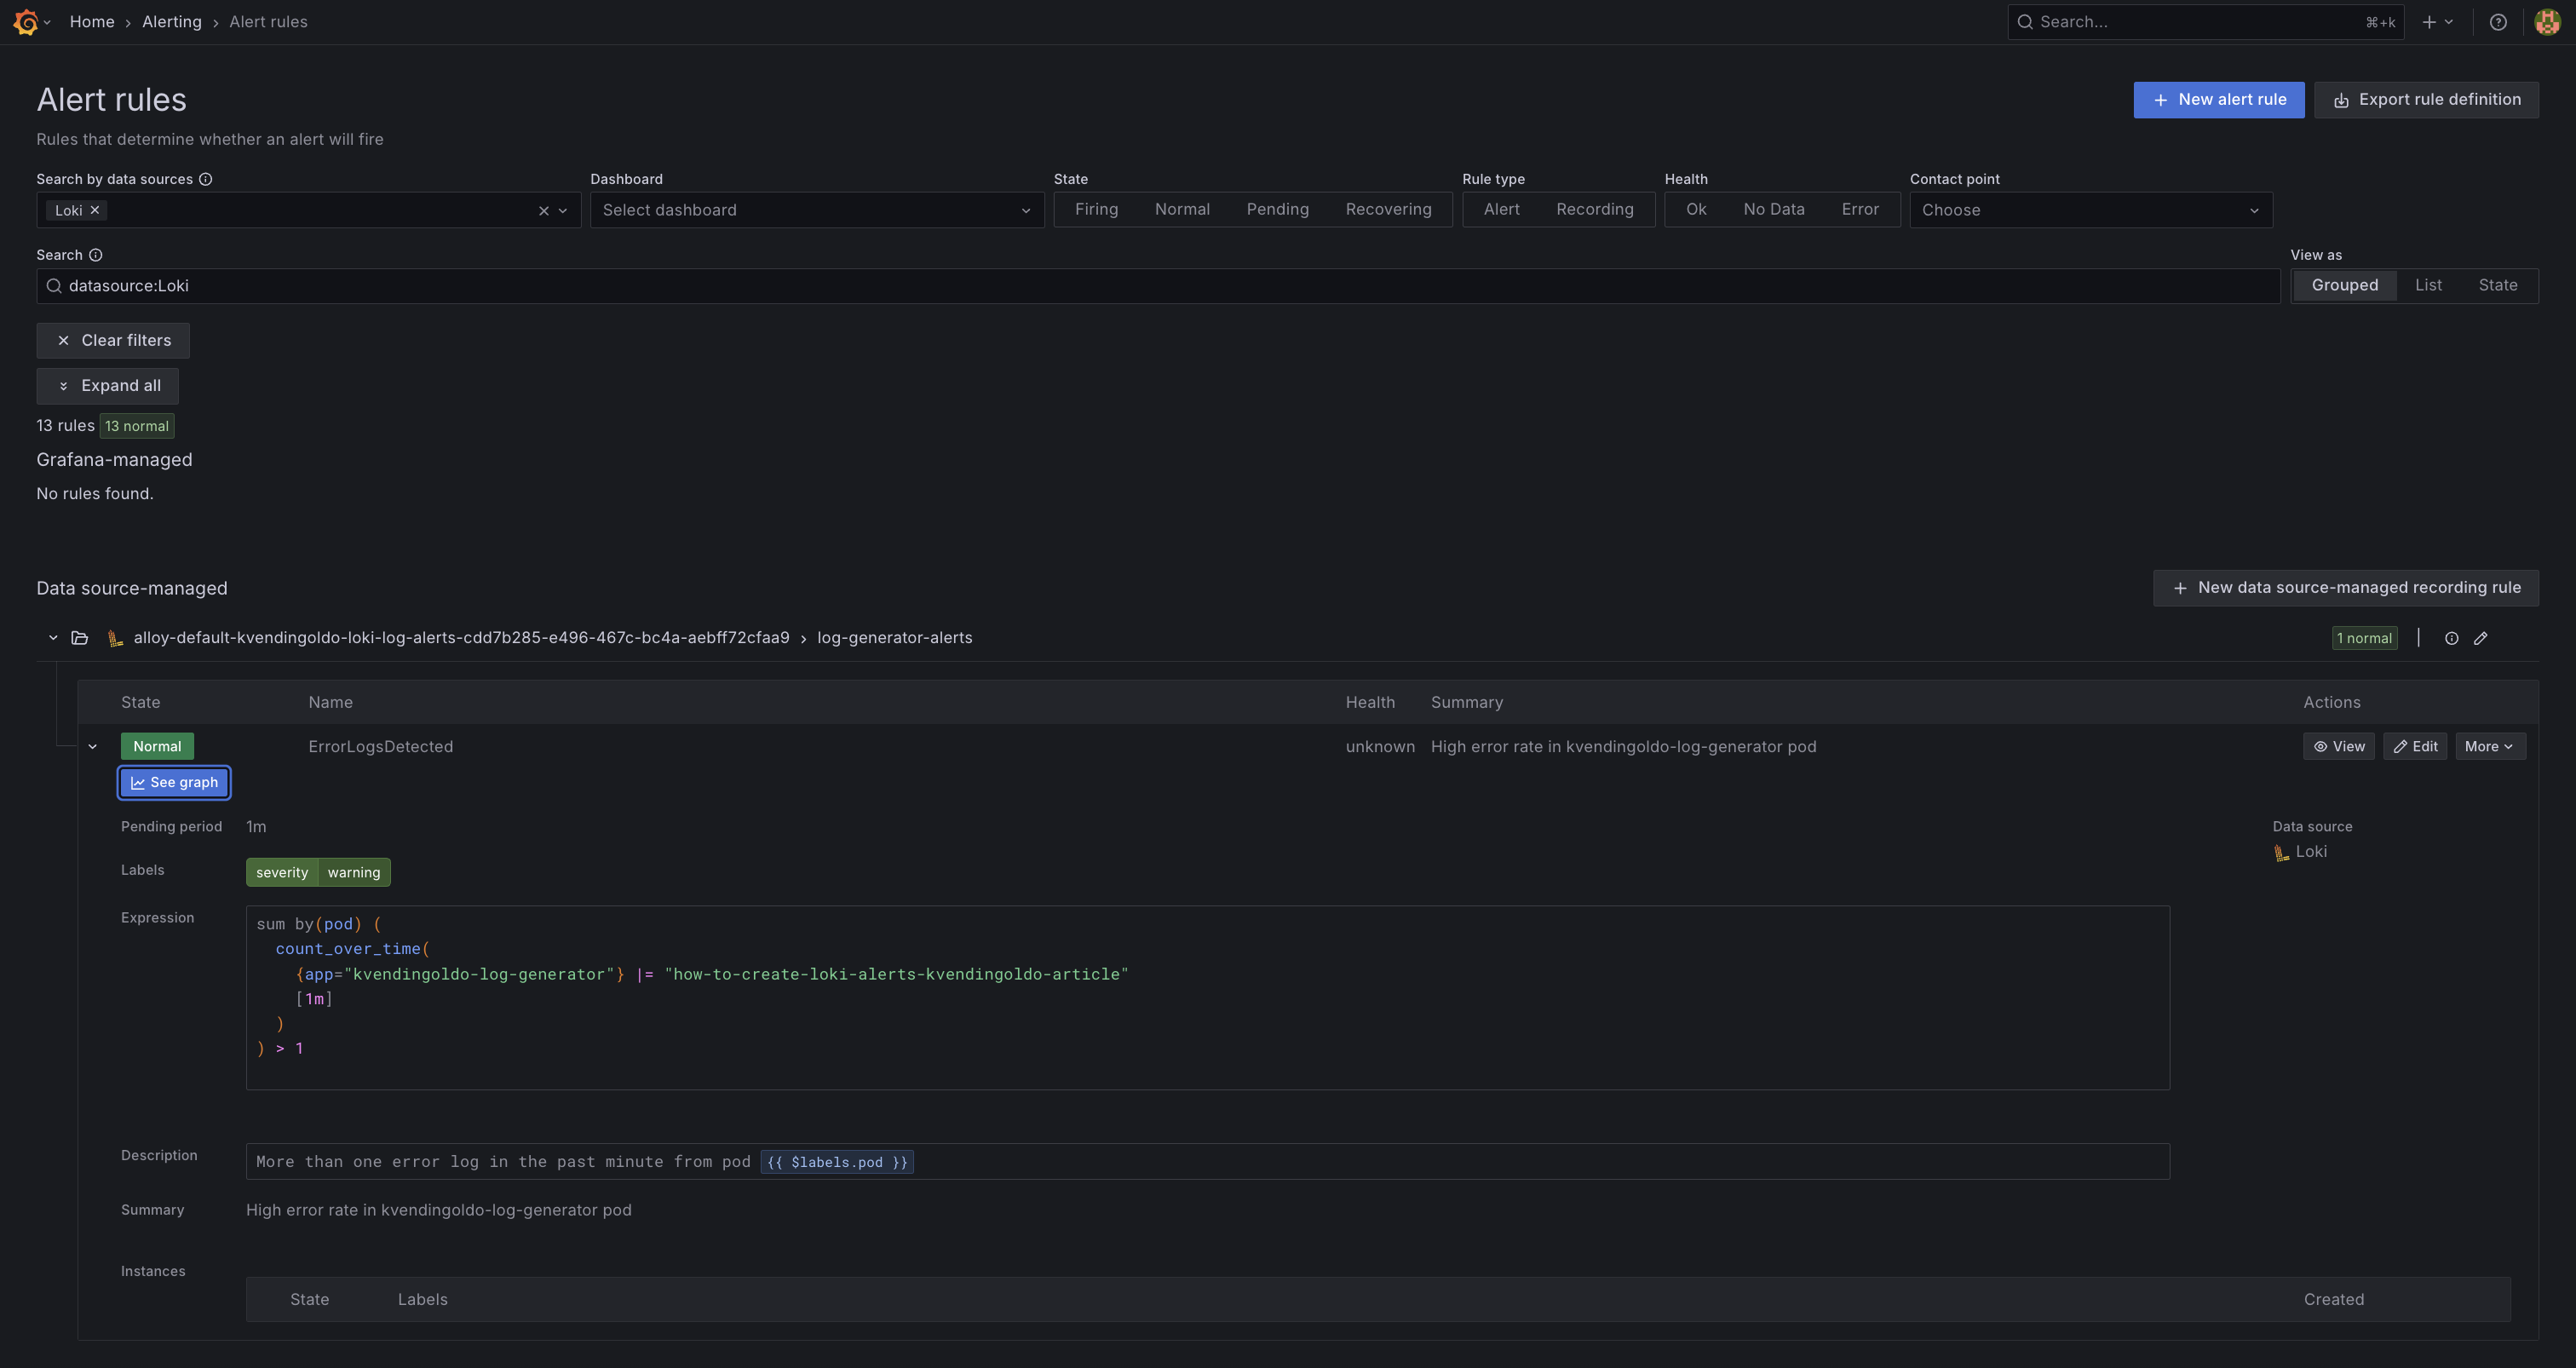
Task: Click the user avatar icon
Action: coord(2547,22)
